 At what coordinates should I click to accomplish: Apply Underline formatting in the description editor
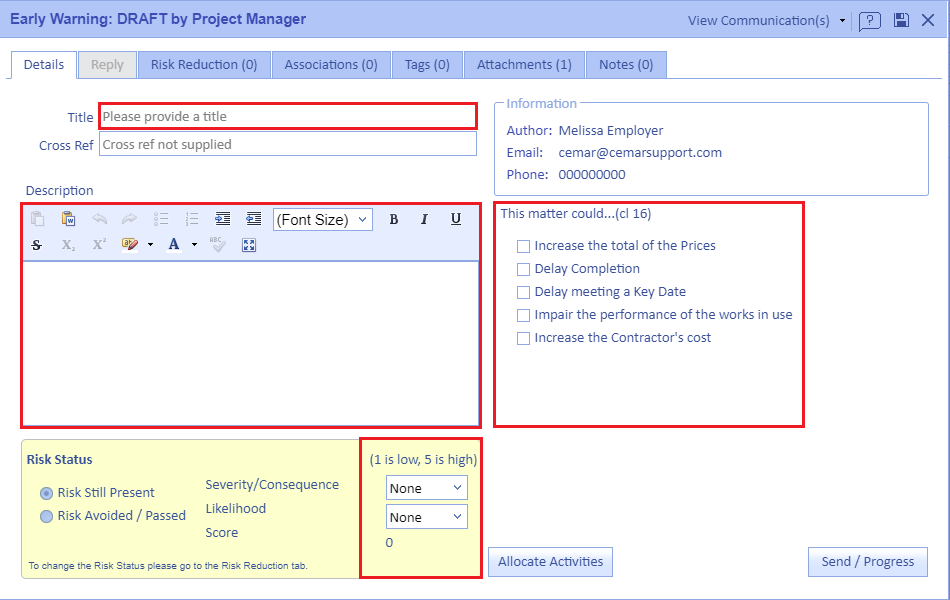pos(456,219)
